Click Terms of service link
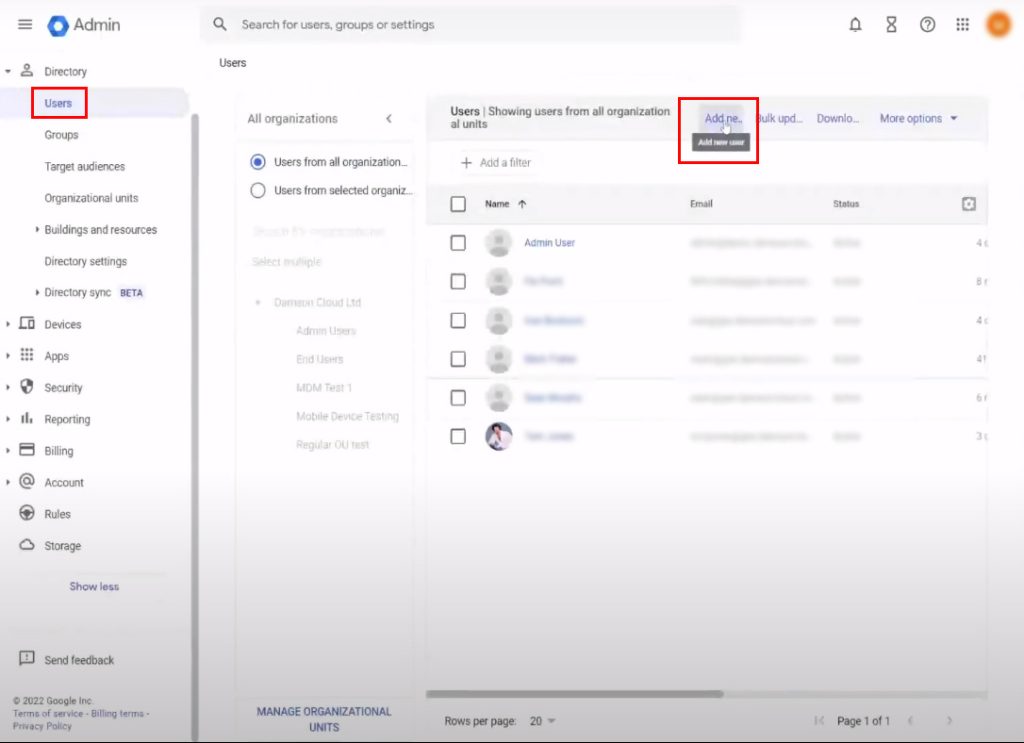 pyautogui.click(x=48, y=713)
